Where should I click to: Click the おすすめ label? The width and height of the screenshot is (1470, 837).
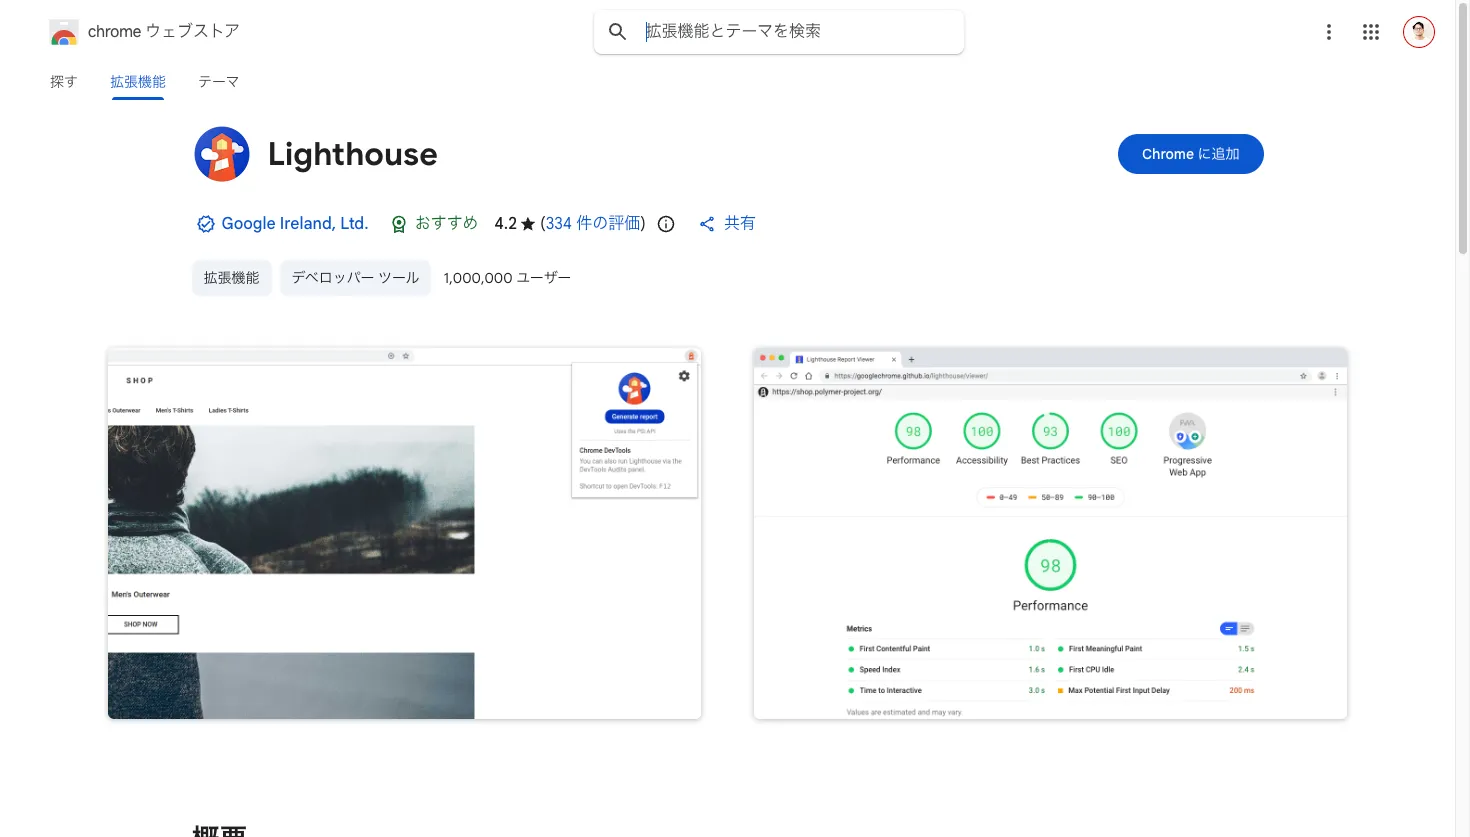446,223
